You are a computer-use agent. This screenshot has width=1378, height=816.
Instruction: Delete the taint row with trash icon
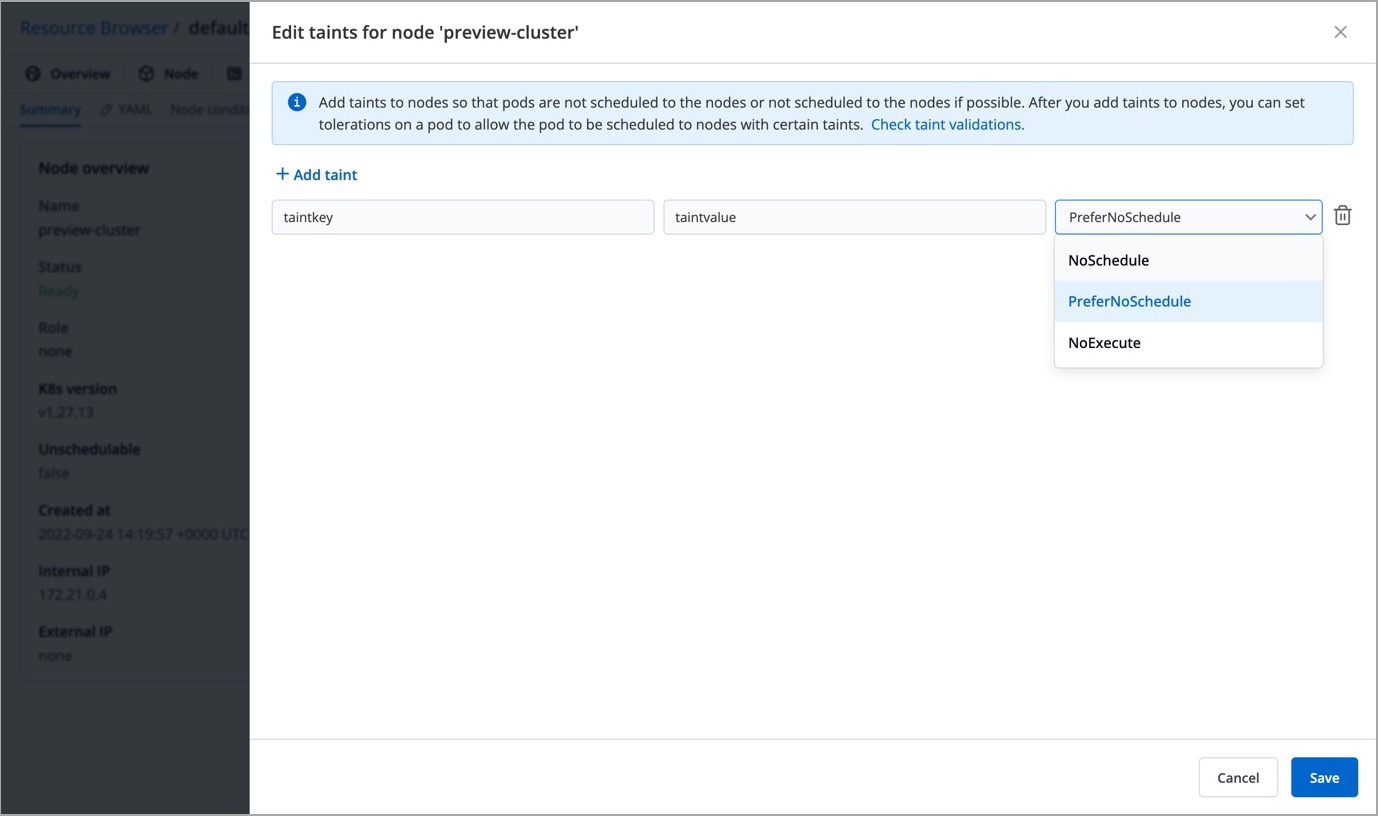(1343, 216)
